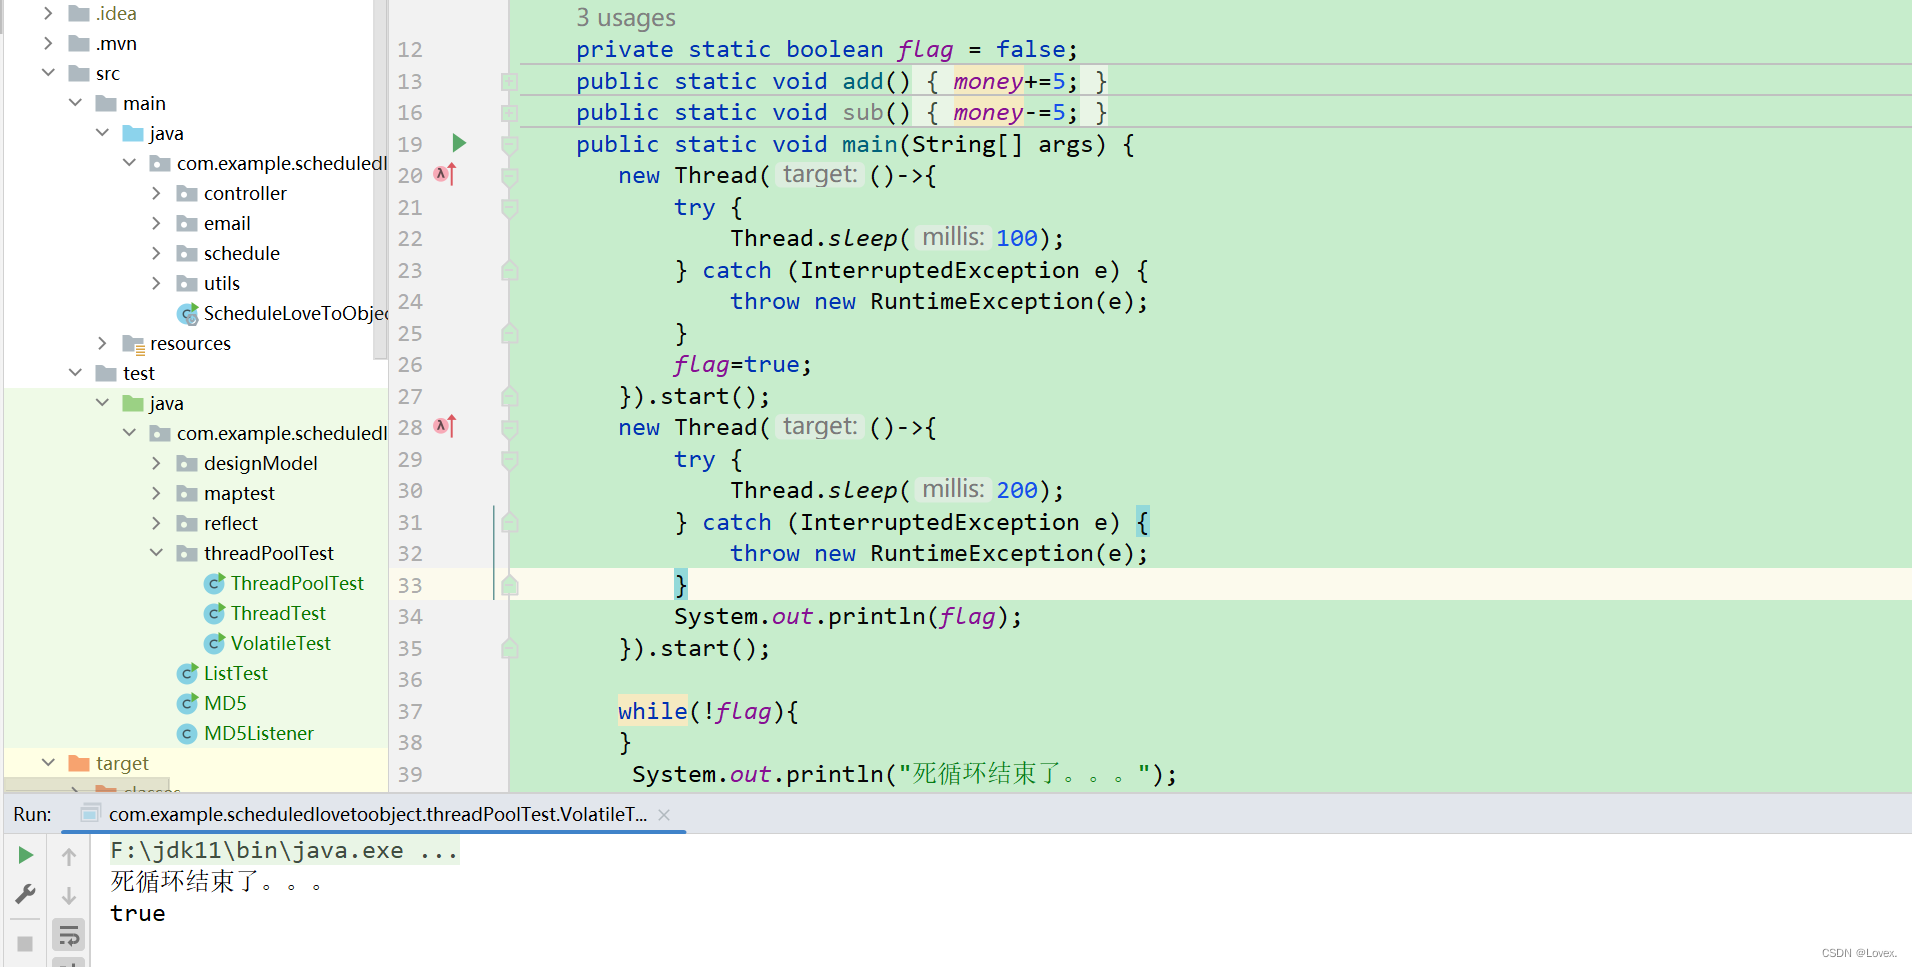Open ThreadTest class file

pos(278,613)
